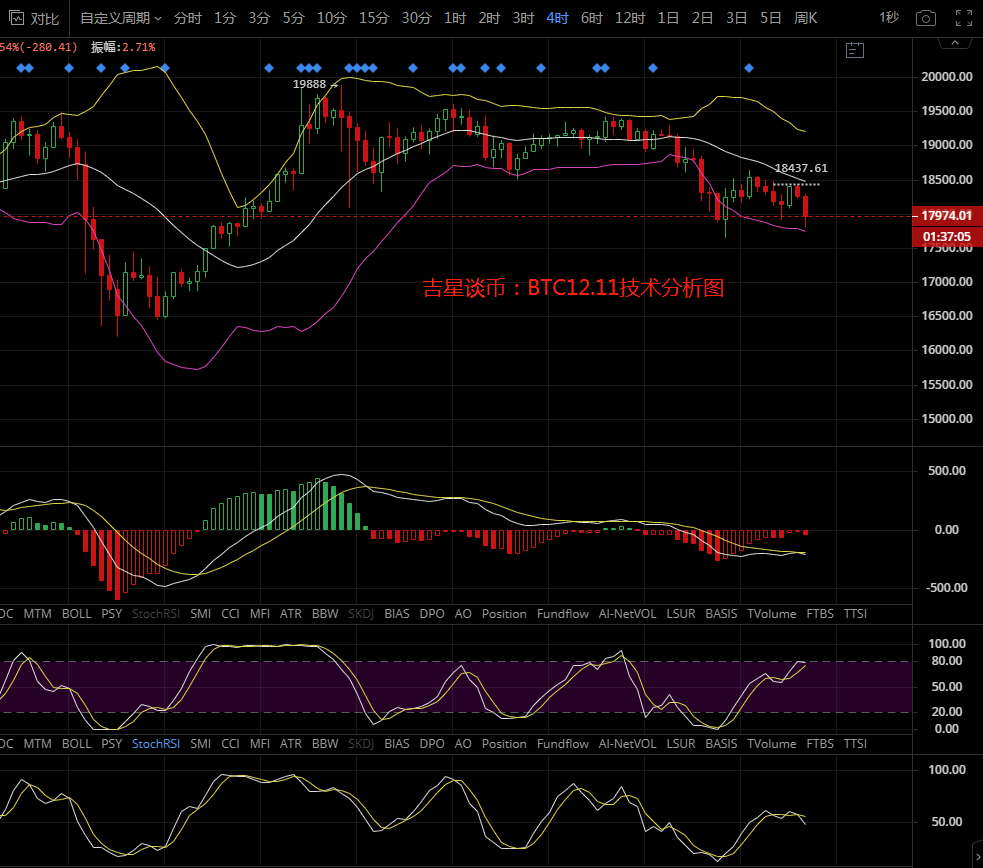This screenshot has width=983, height=868.
Task: Switch chart to 周K period
Action: 805,18
